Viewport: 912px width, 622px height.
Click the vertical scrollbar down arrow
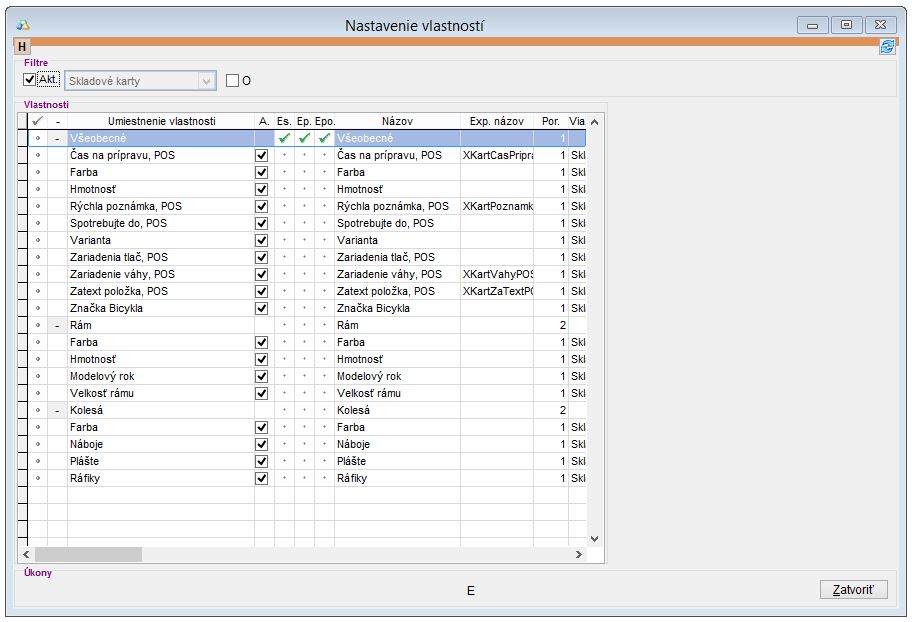pos(594,537)
